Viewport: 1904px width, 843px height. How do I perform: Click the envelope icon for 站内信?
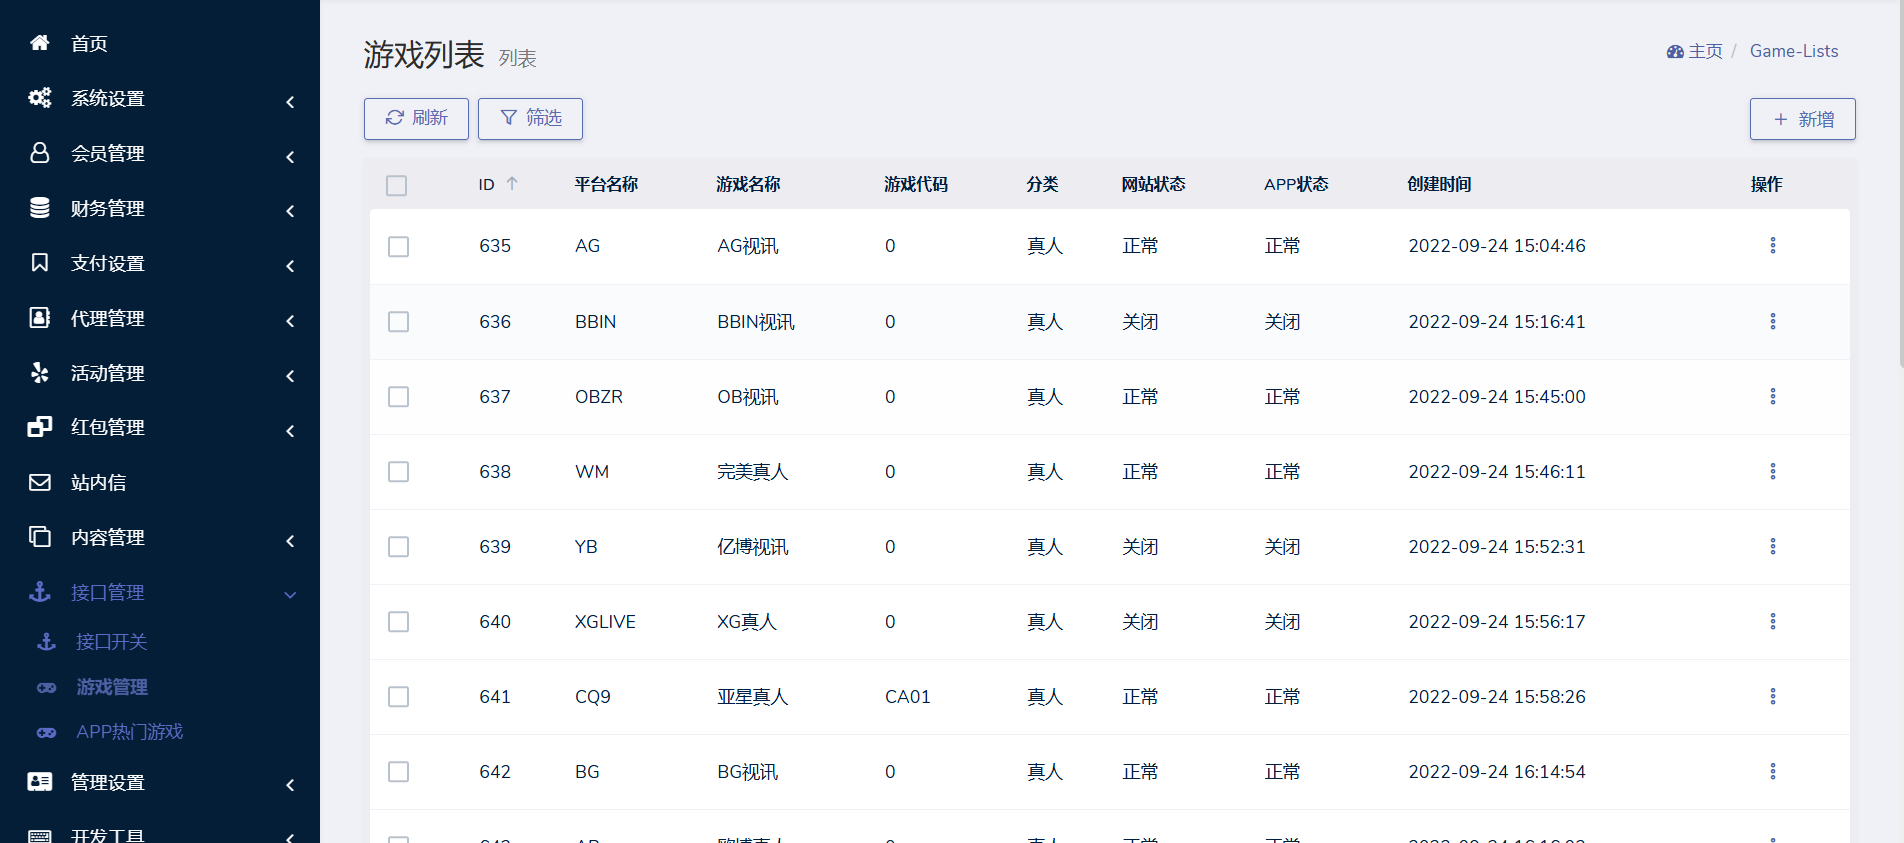coord(40,482)
